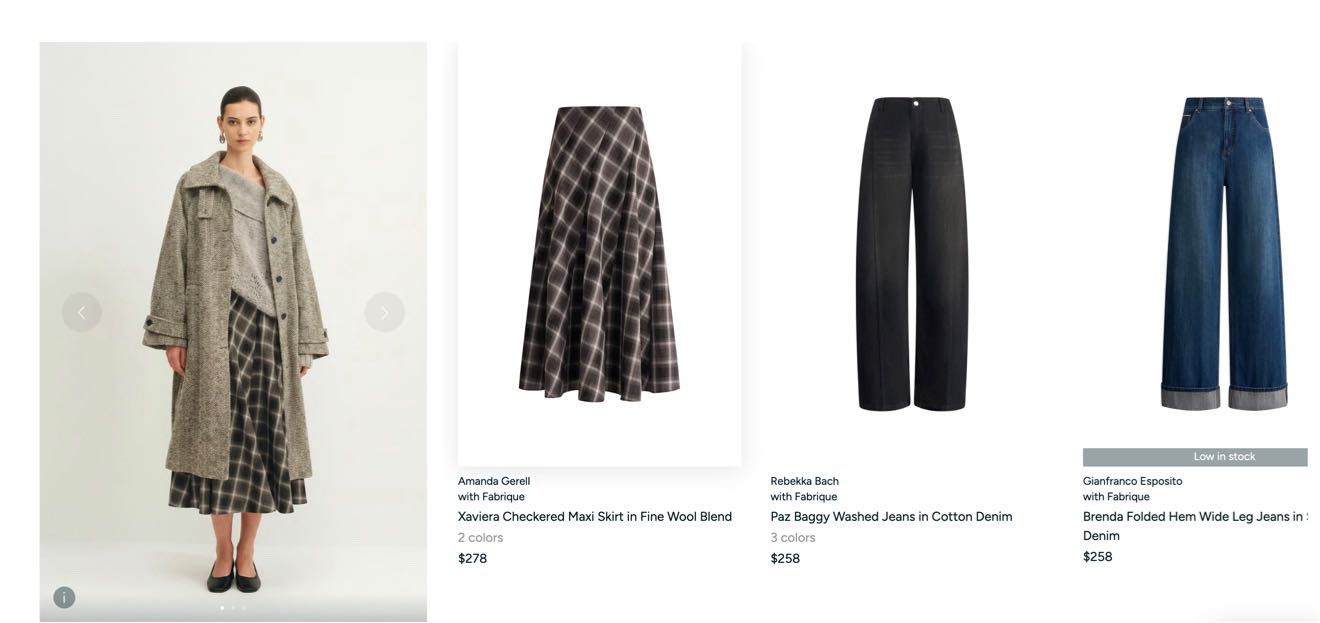Click "3 colors" under the Paz jeans
This screenshot has height=623, width=1320.
(793, 538)
